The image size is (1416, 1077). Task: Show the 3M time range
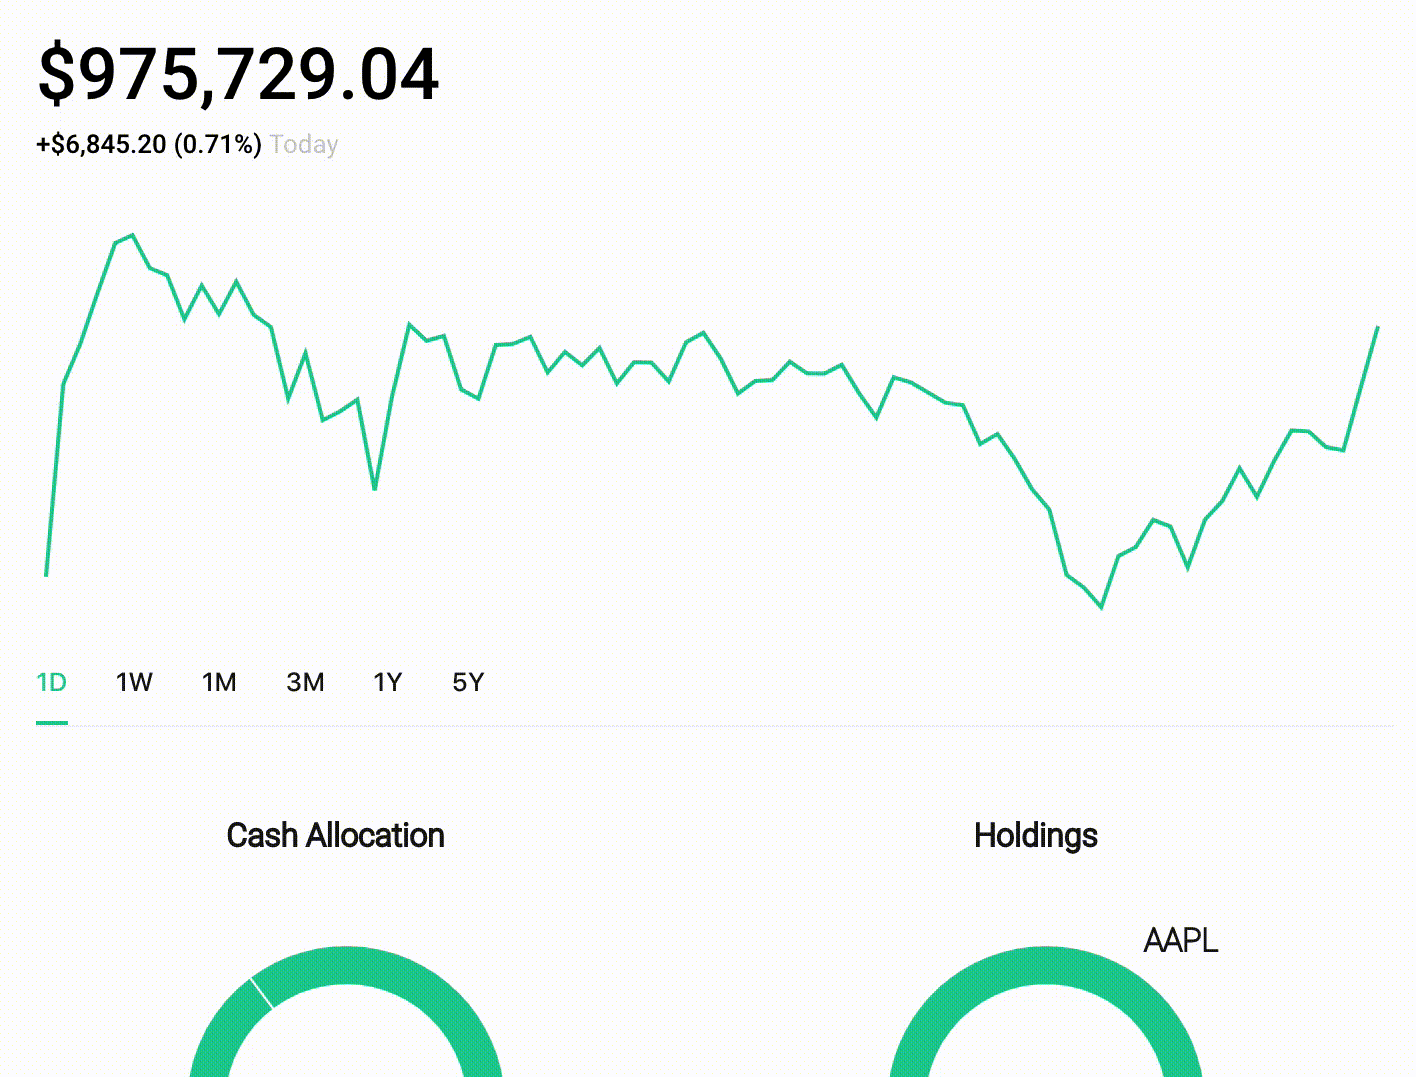pos(305,683)
